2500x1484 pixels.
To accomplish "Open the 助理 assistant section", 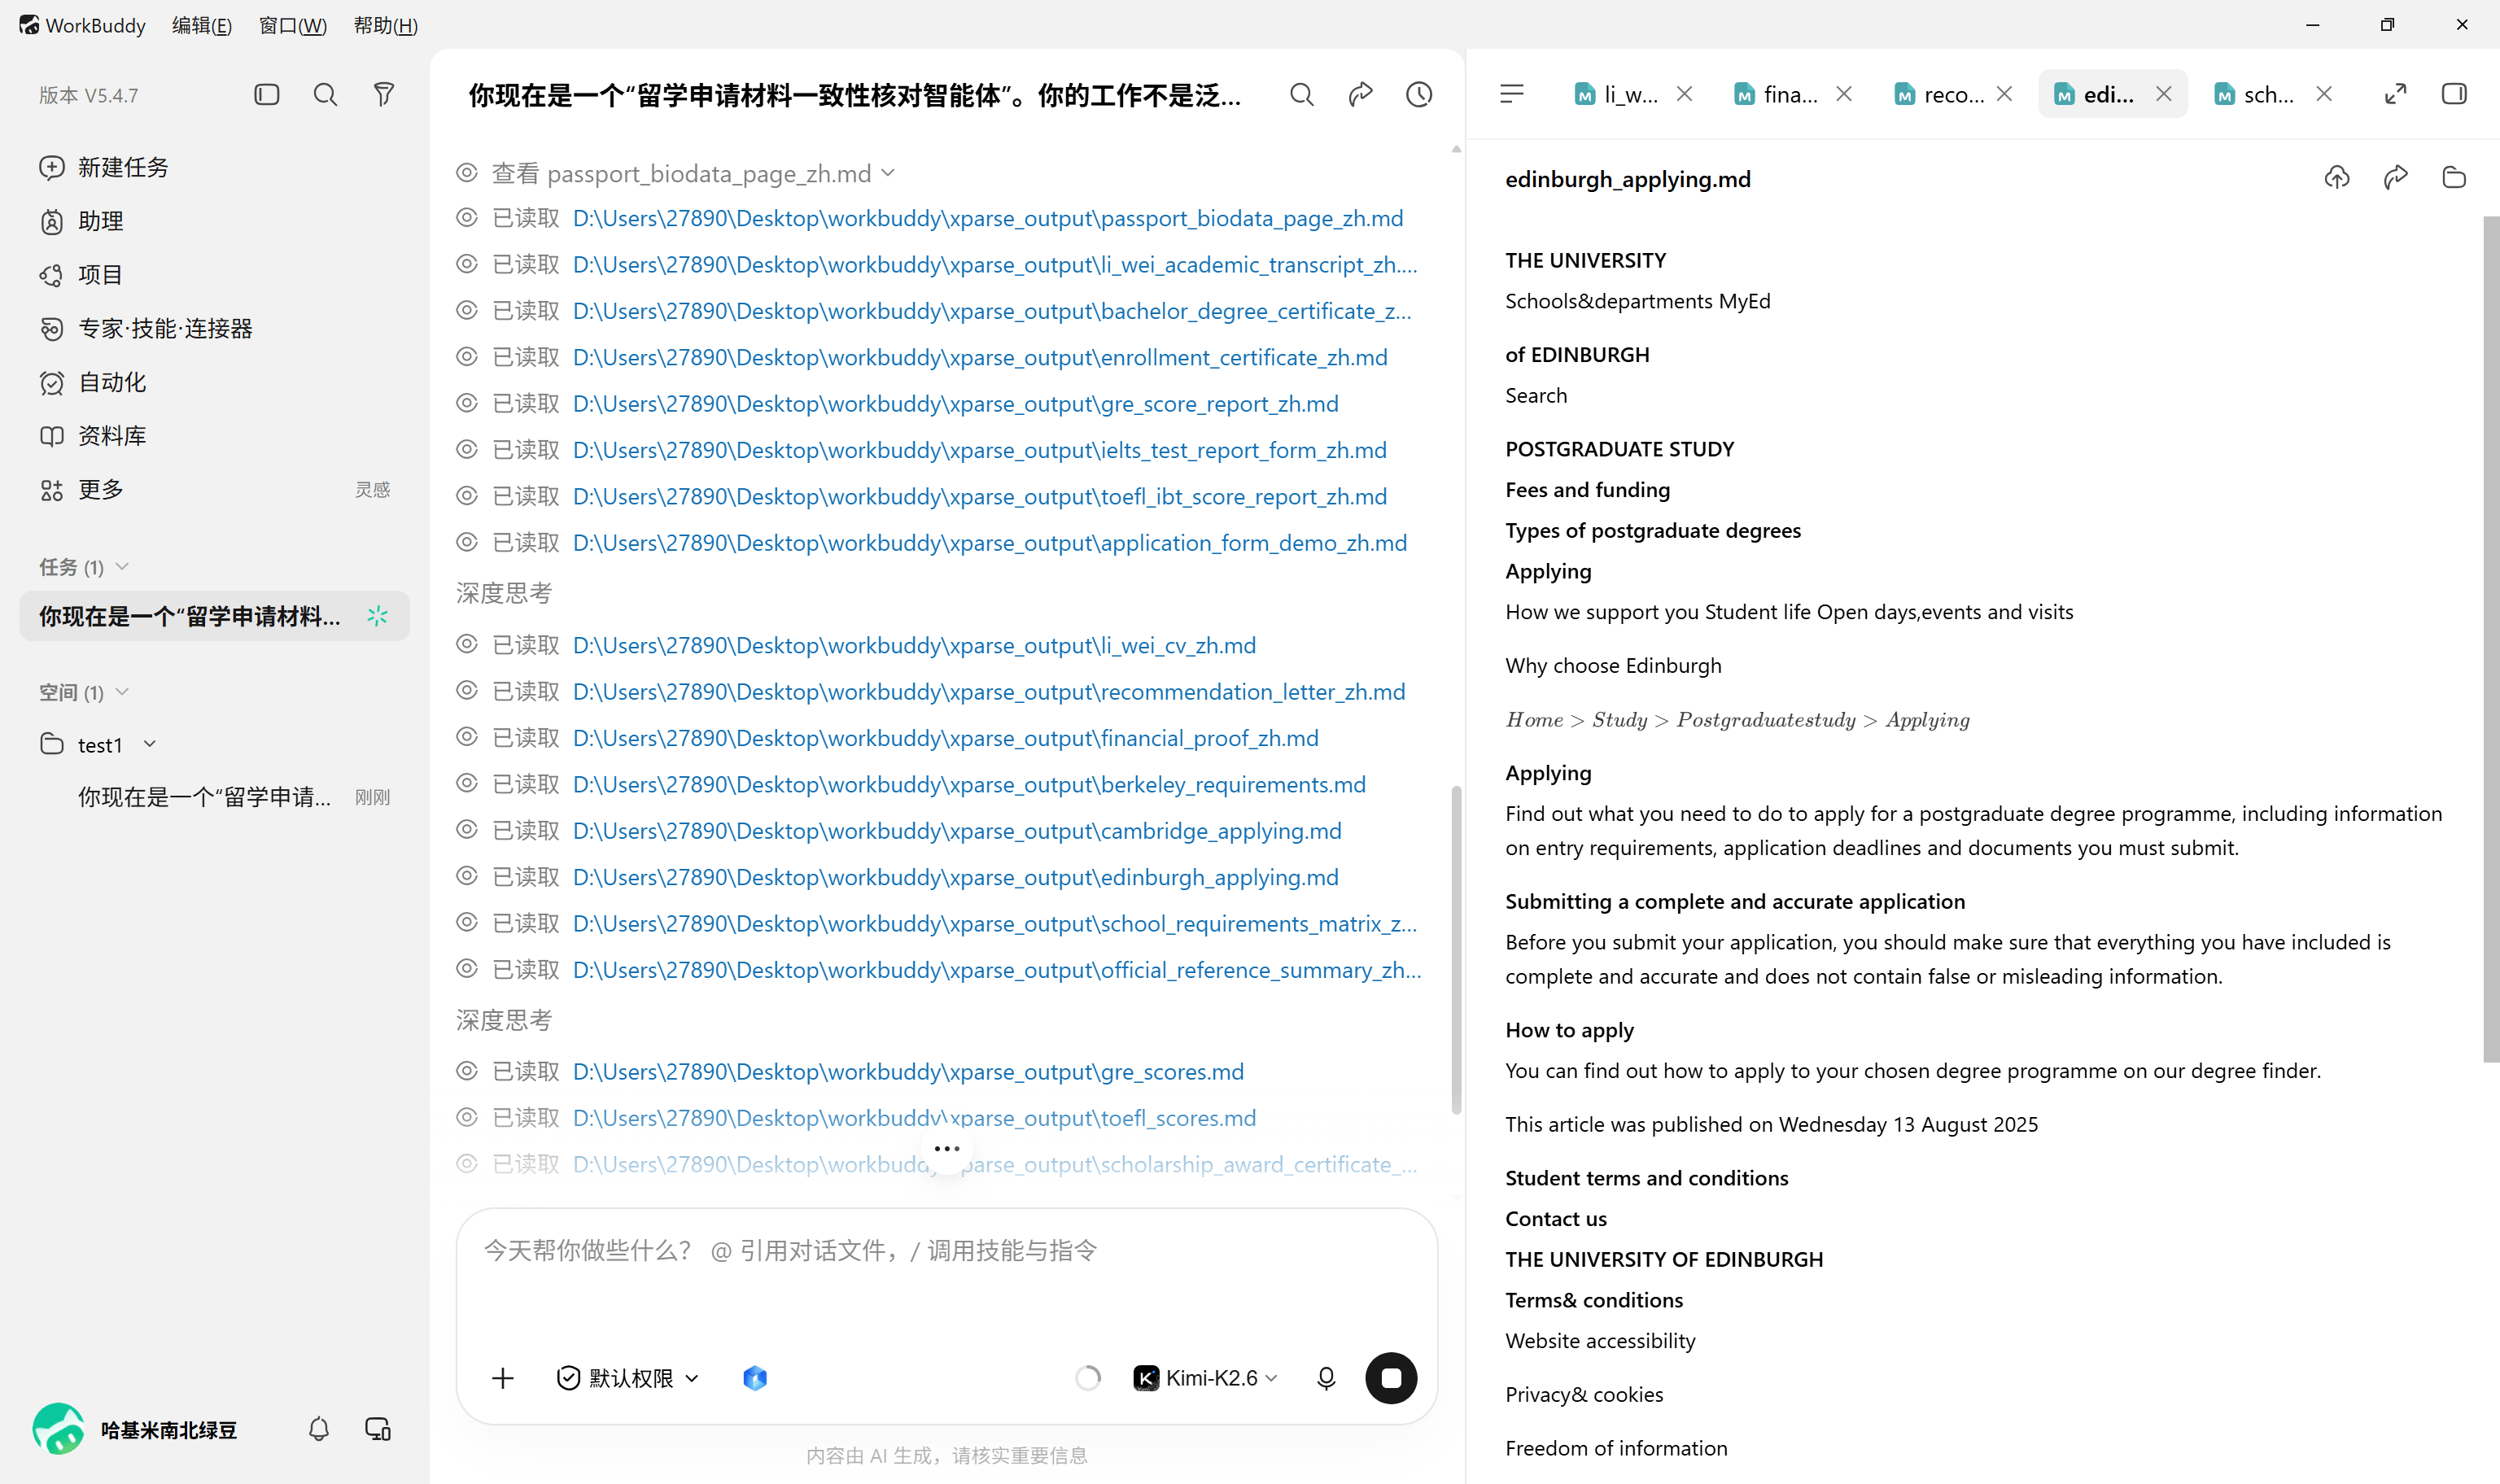I will point(82,221).
